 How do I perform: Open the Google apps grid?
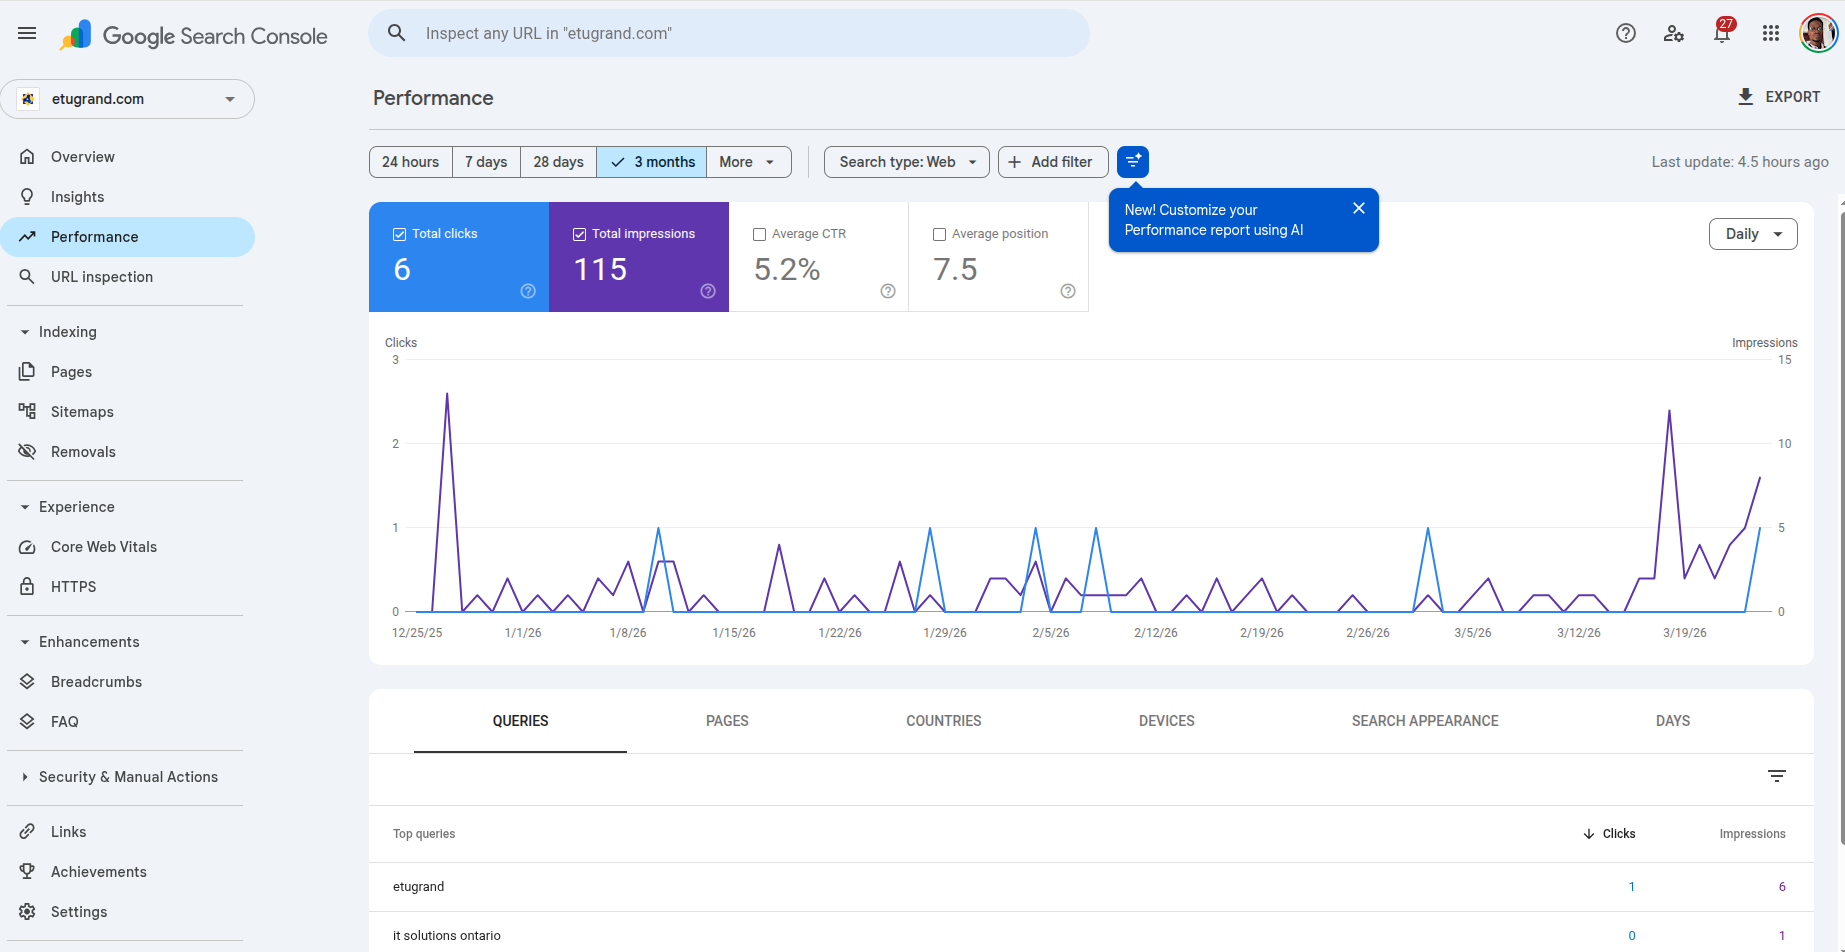(x=1770, y=33)
